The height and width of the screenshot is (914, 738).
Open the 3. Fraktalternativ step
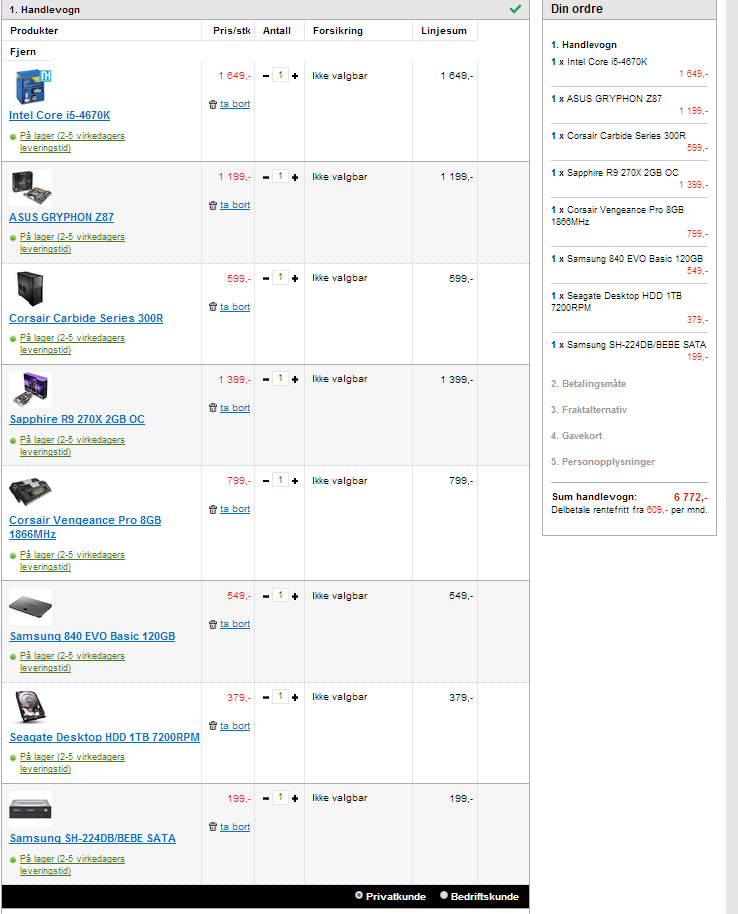click(x=589, y=410)
